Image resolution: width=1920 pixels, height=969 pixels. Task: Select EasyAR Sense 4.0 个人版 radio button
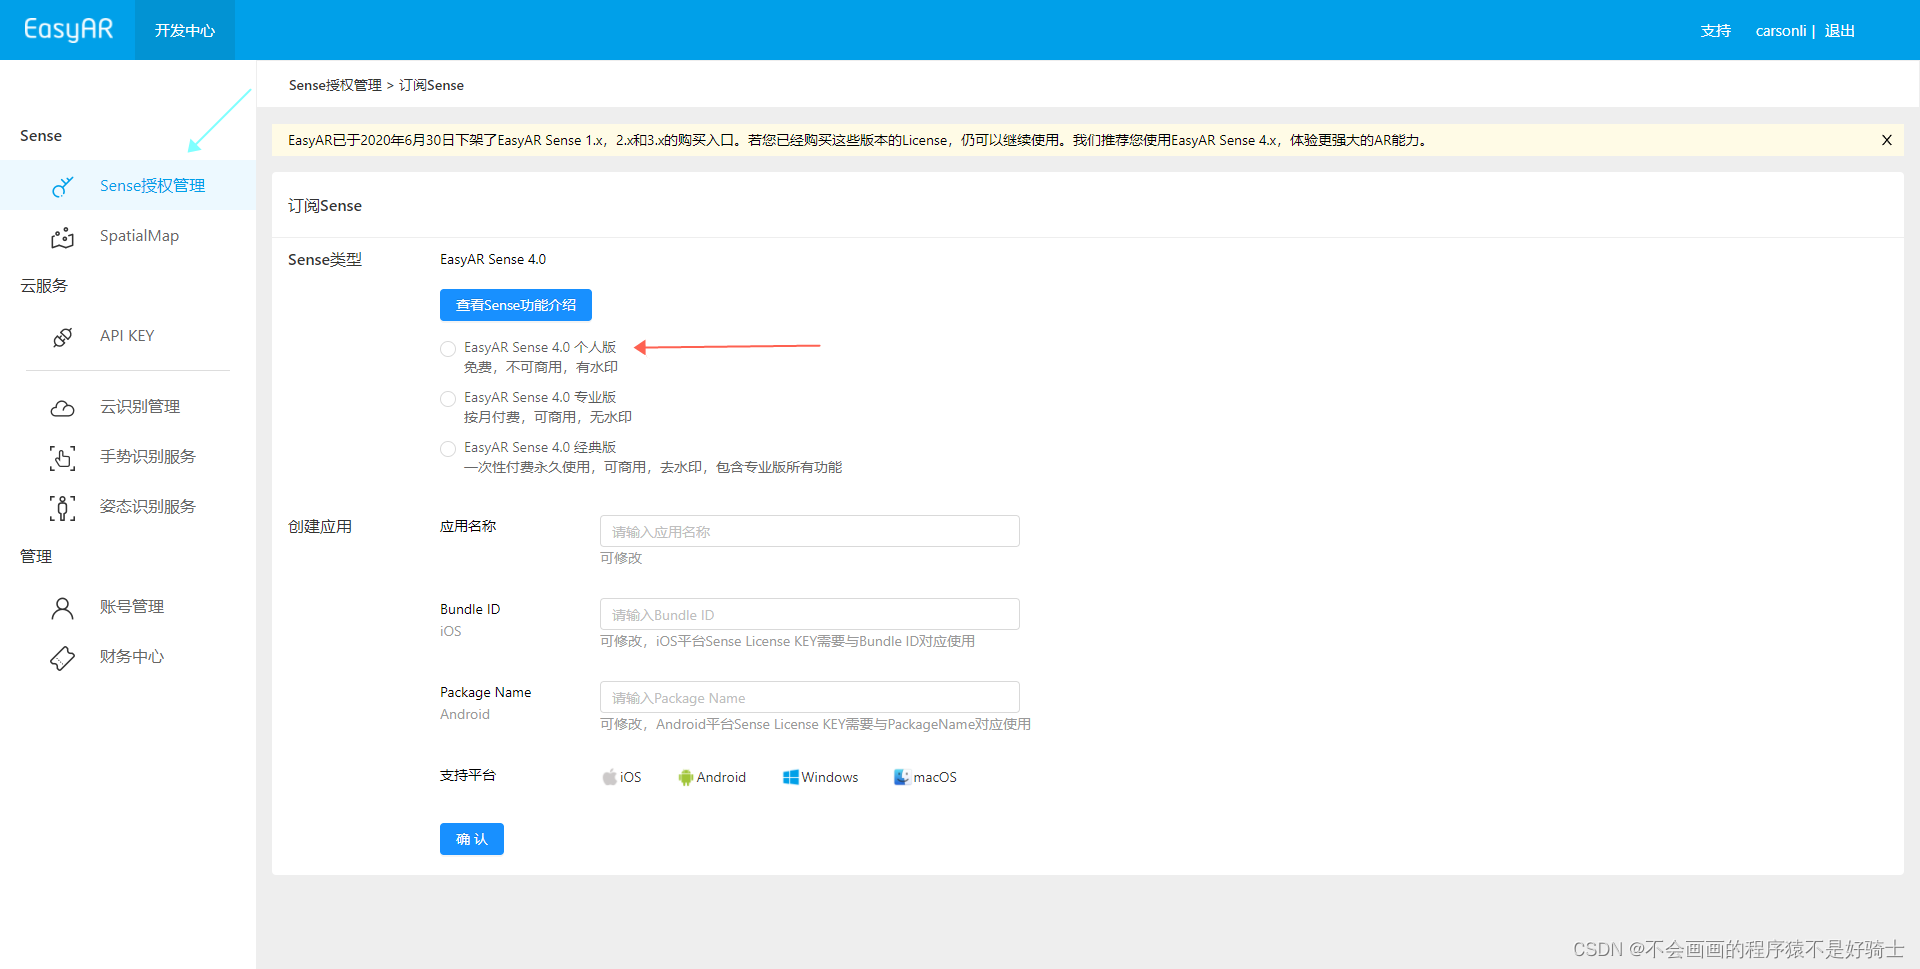pyautogui.click(x=447, y=348)
